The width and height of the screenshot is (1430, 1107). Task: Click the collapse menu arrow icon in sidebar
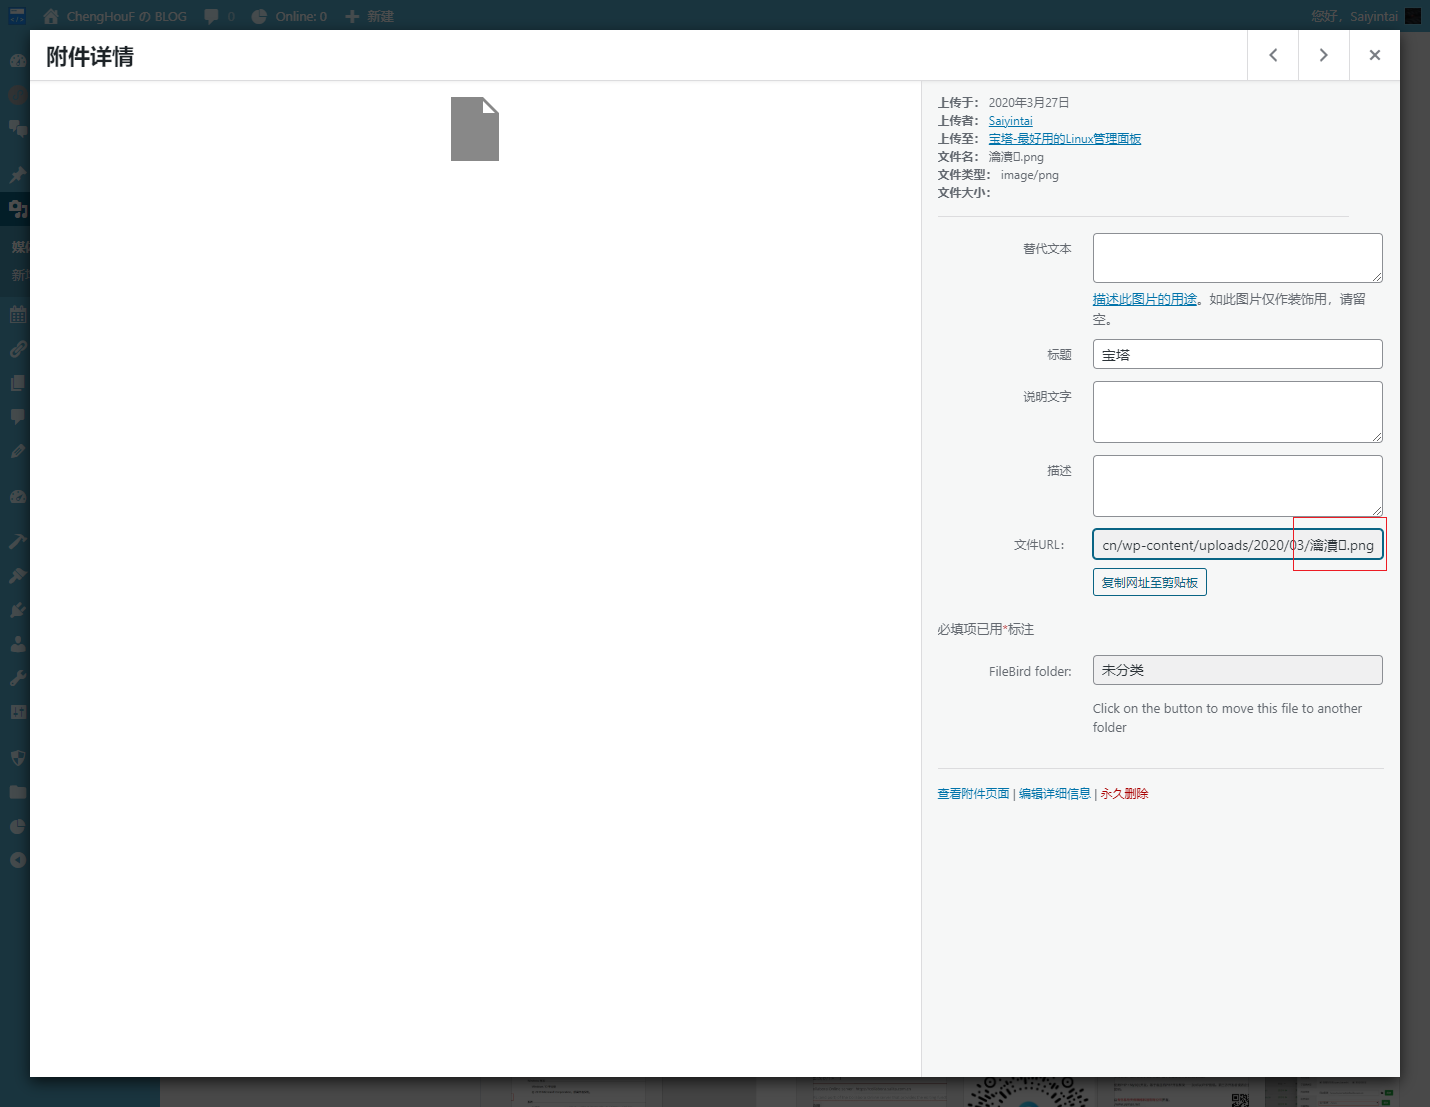[17, 860]
